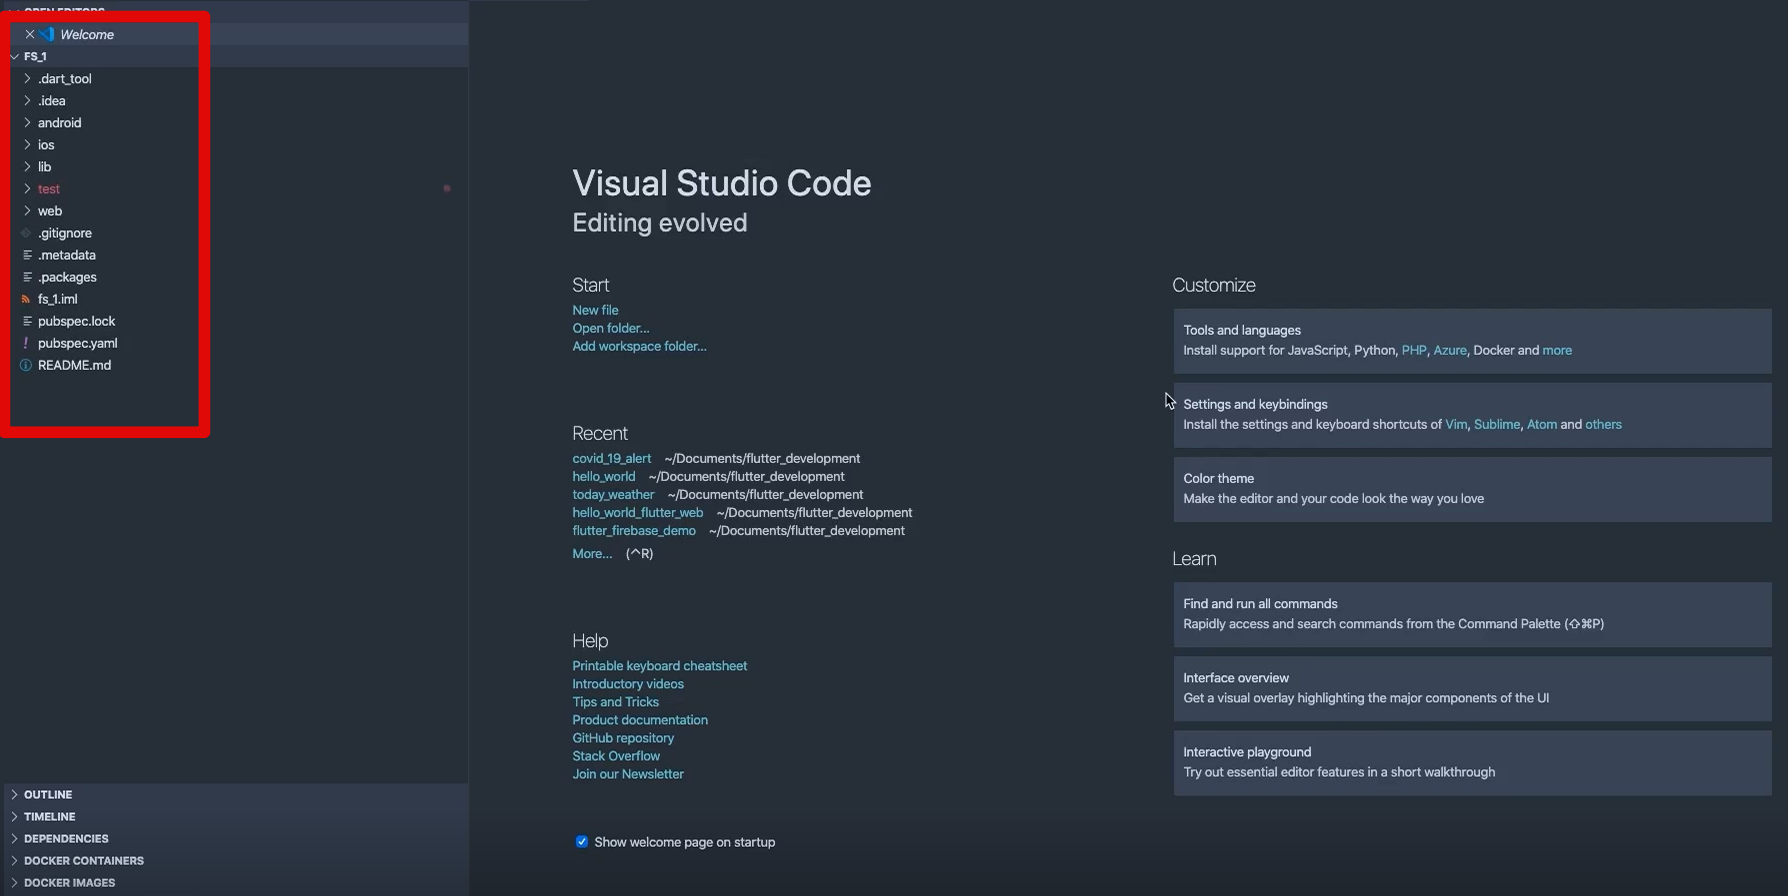The image size is (1788, 896).
Task: Click the Sublime keybindings link
Action: [x=1497, y=424]
